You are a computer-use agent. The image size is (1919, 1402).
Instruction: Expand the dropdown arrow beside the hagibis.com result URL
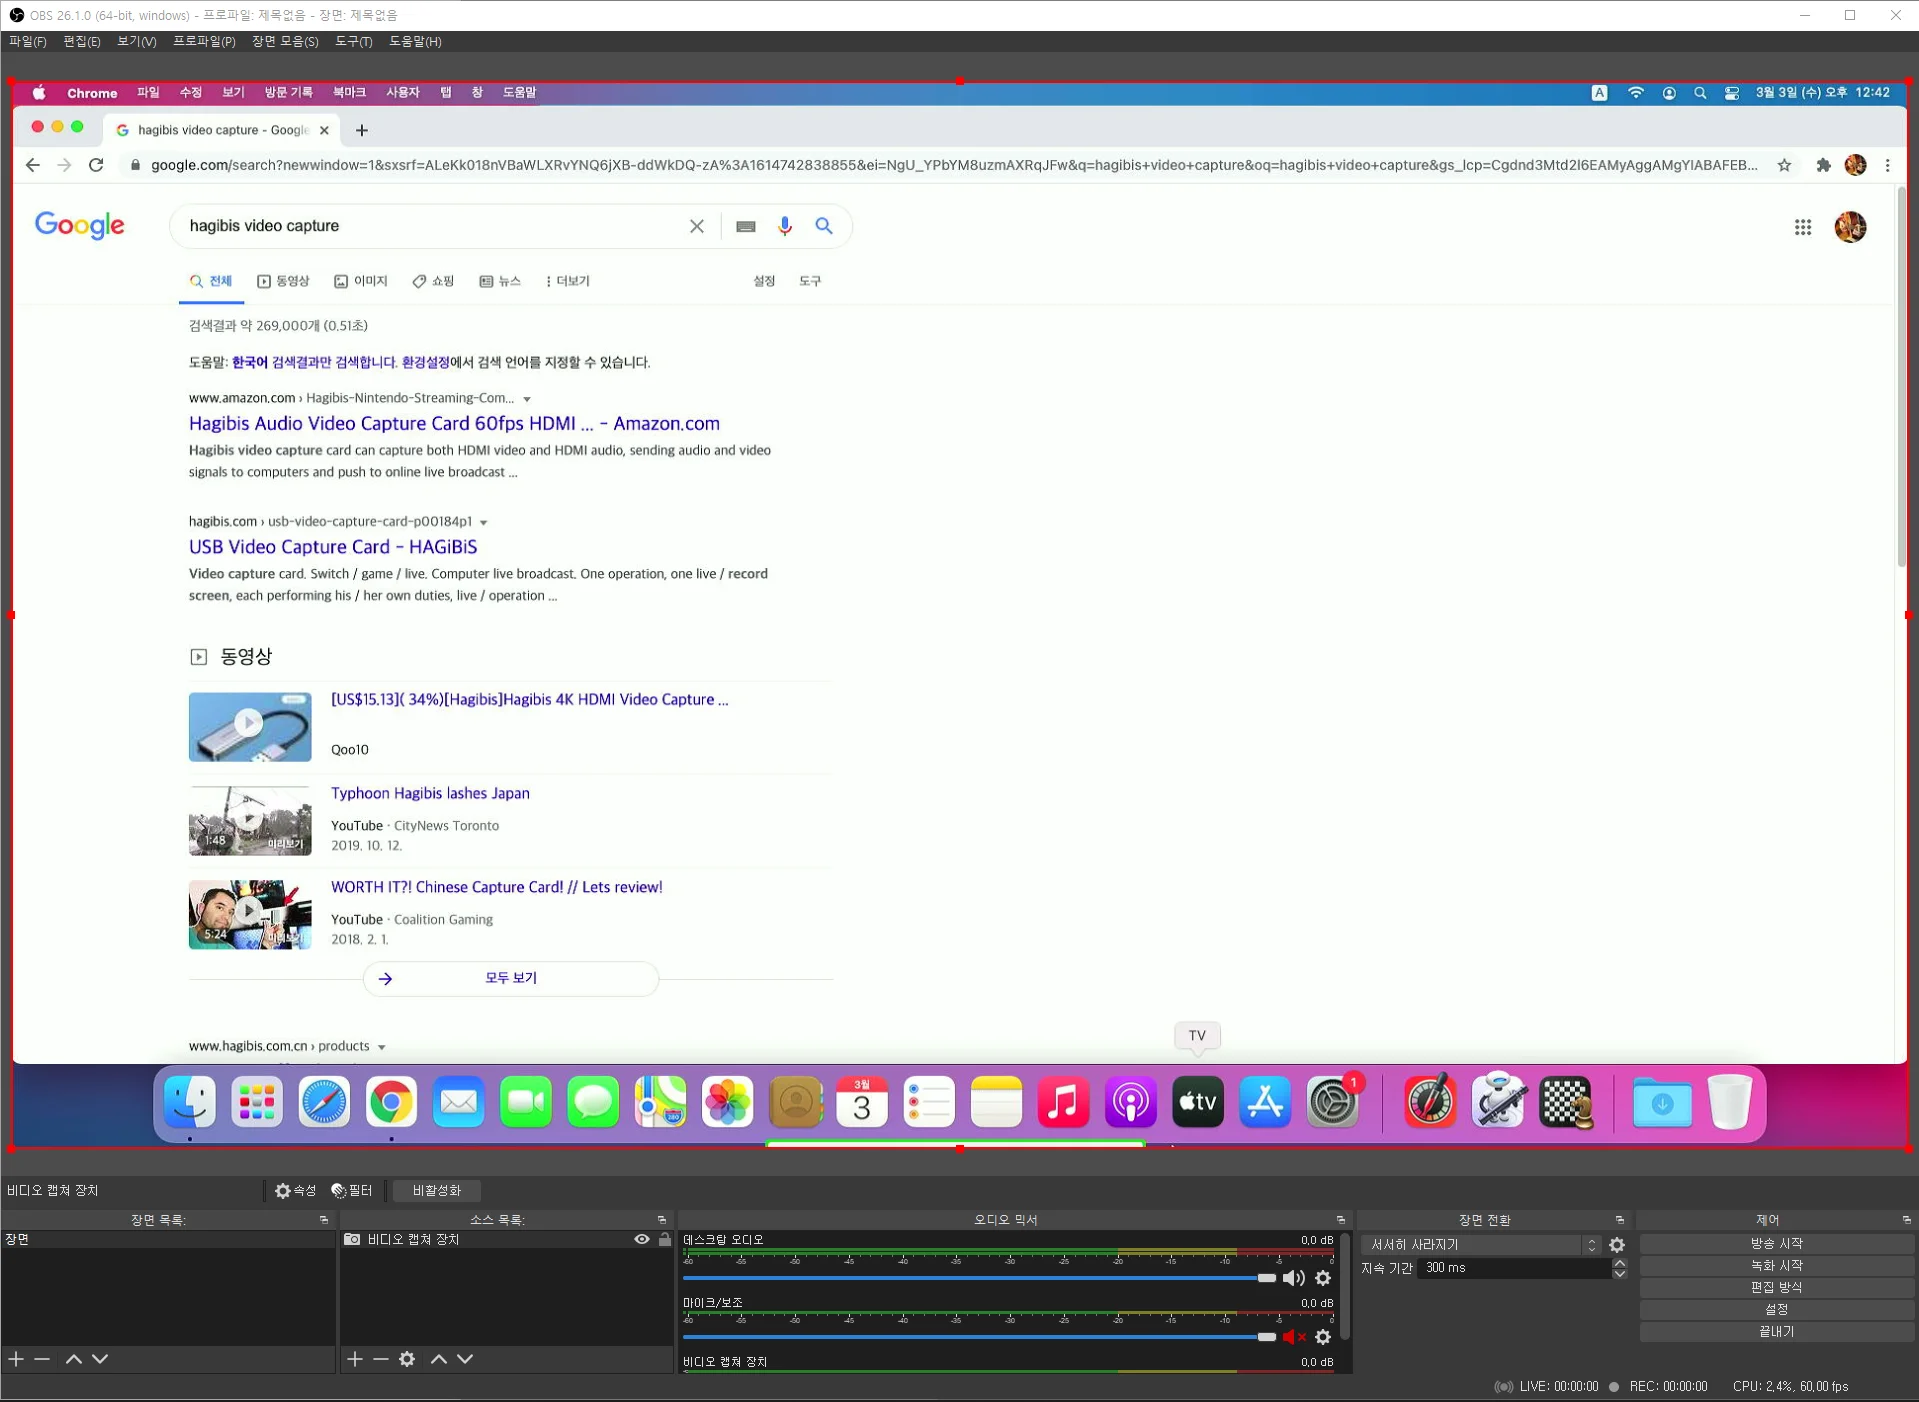484,522
